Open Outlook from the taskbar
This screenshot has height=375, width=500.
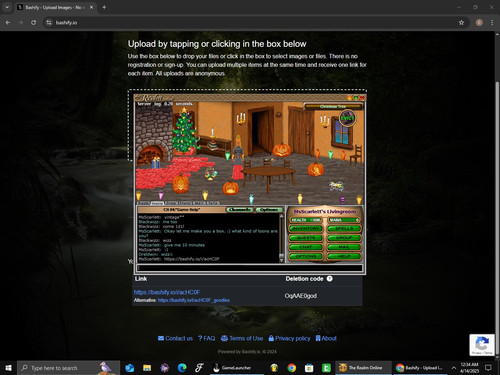click(129, 368)
